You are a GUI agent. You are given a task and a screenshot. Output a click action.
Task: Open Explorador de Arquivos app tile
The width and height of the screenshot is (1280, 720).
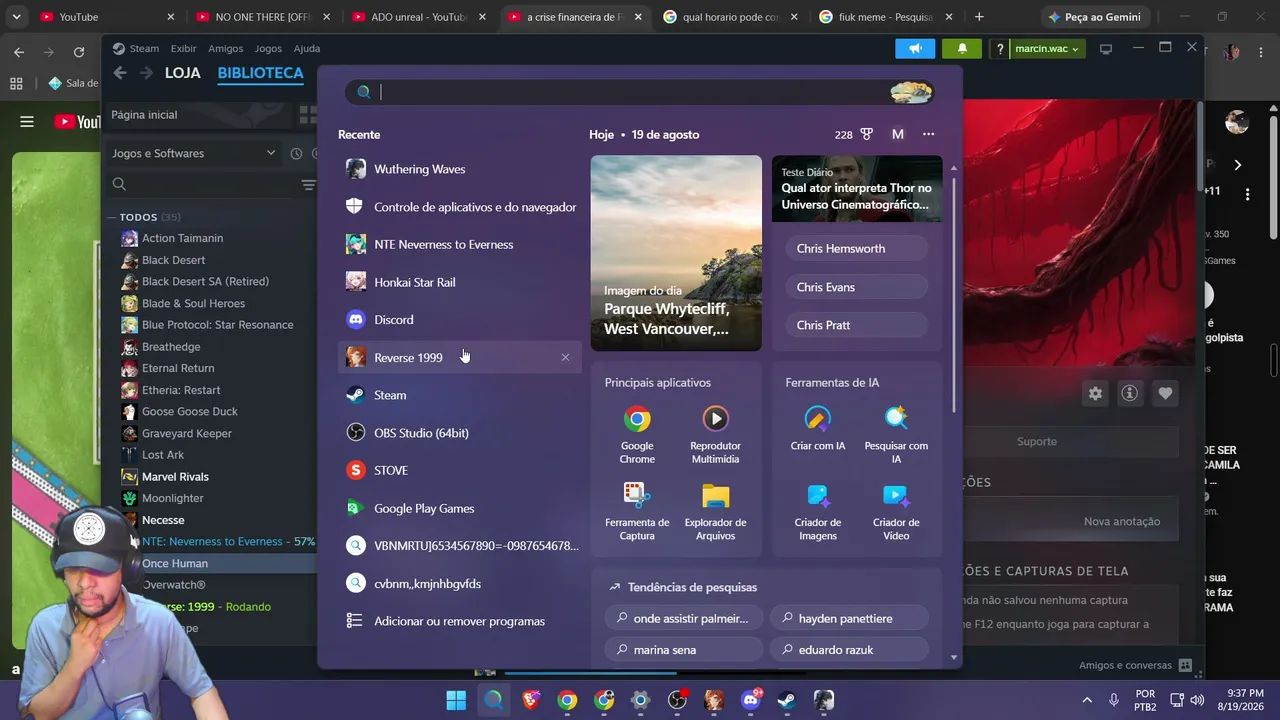pos(715,512)
